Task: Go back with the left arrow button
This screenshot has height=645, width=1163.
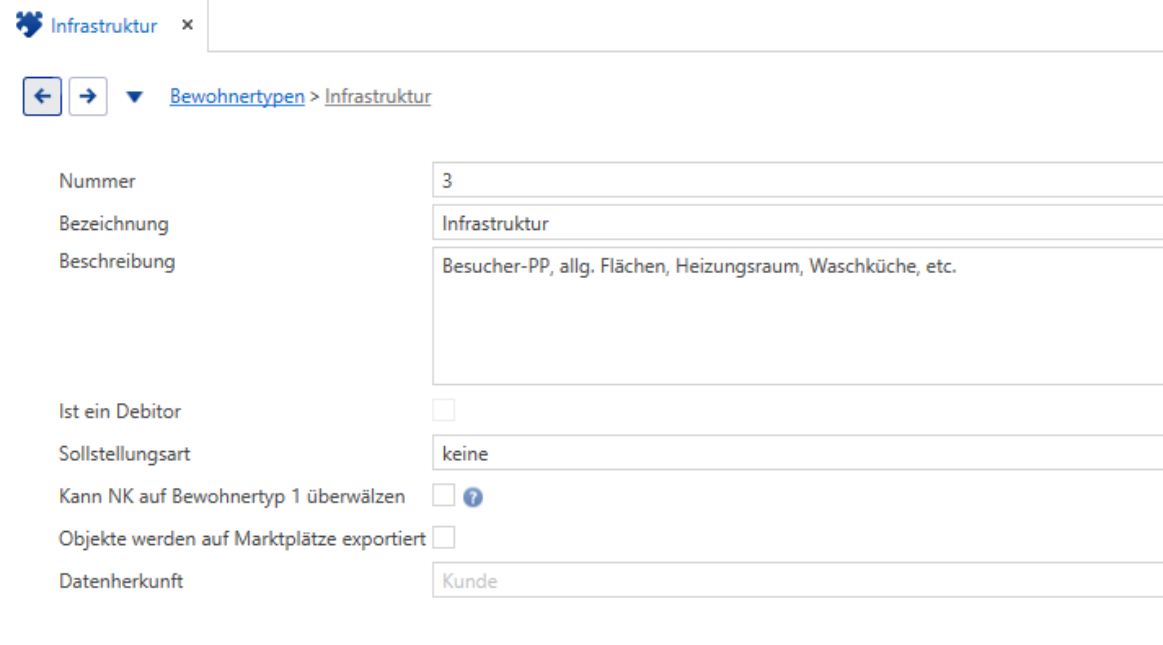Action: tap(42, 96)
